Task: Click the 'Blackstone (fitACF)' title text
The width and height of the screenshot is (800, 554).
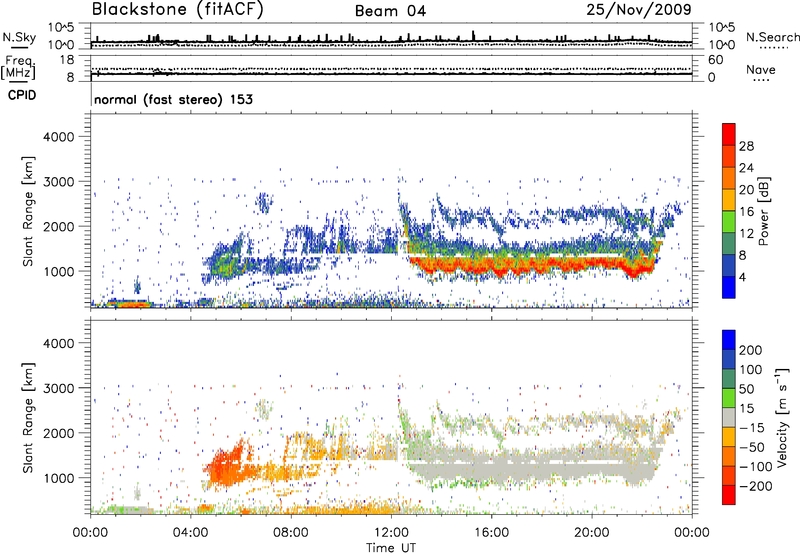Action: click(178, 9)
